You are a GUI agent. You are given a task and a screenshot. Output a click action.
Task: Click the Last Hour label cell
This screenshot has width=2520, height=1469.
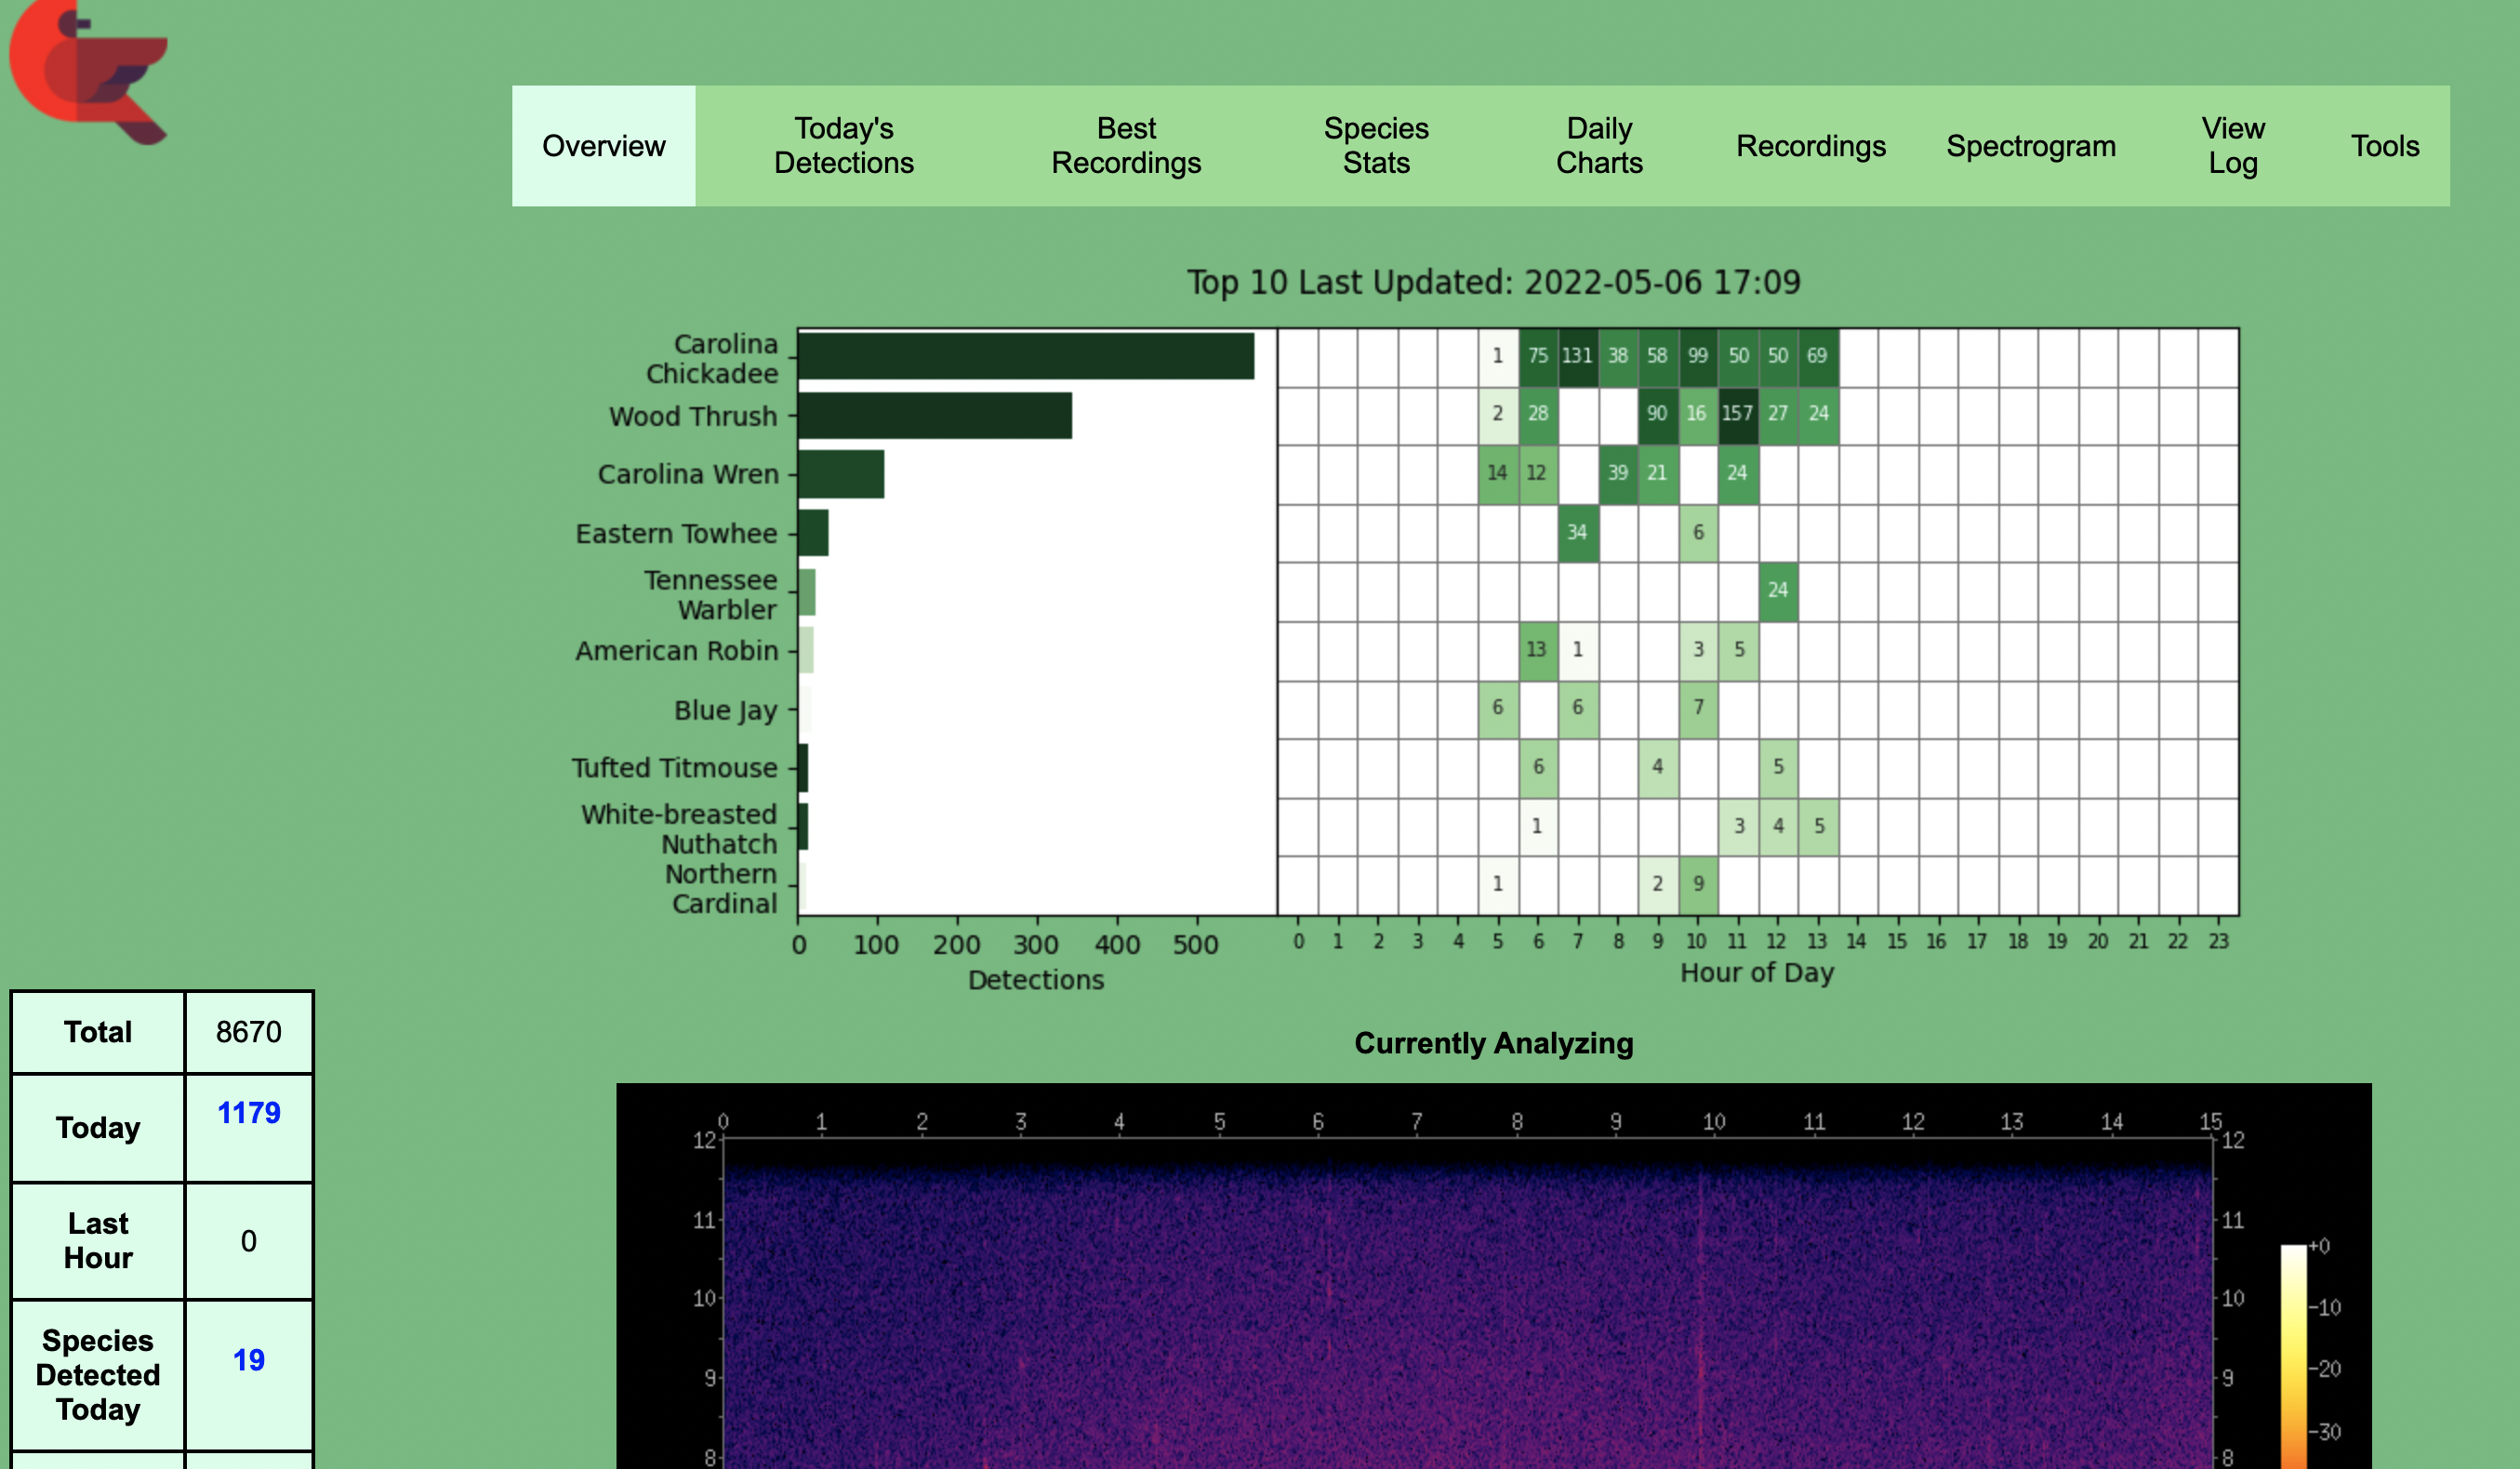98,1241
